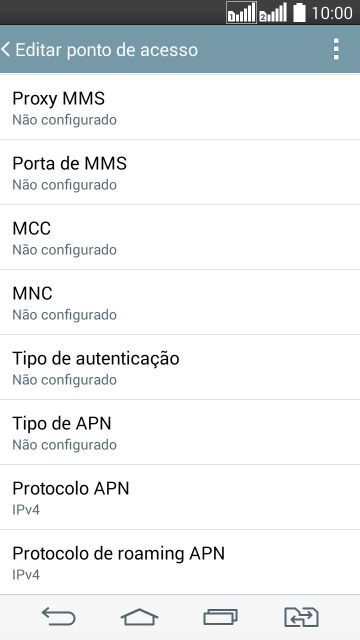Open the three-dot overflow menu
The image size is (360, 640).
coord(336,49)
